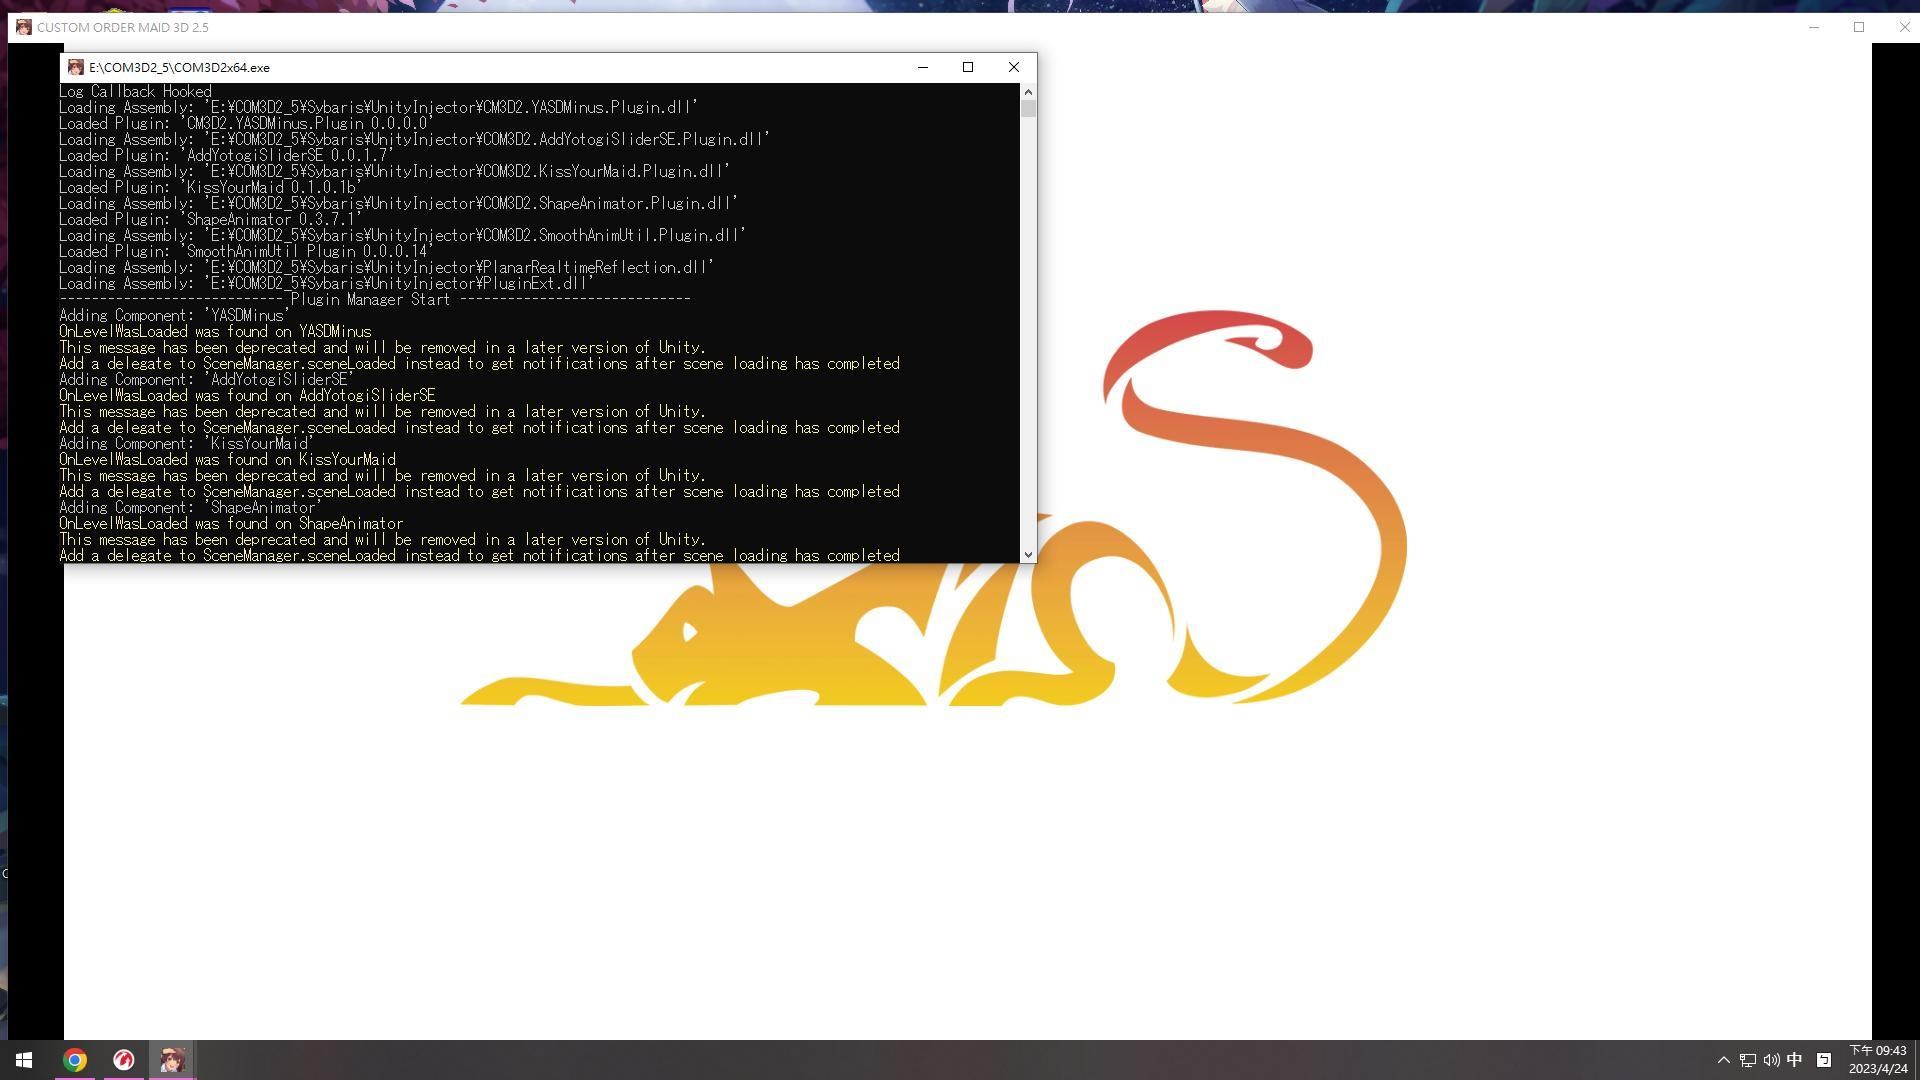Screen dimensions: 1920x1080
Task: Click the console window title bar icon
Action: click(x=75, y=67)
